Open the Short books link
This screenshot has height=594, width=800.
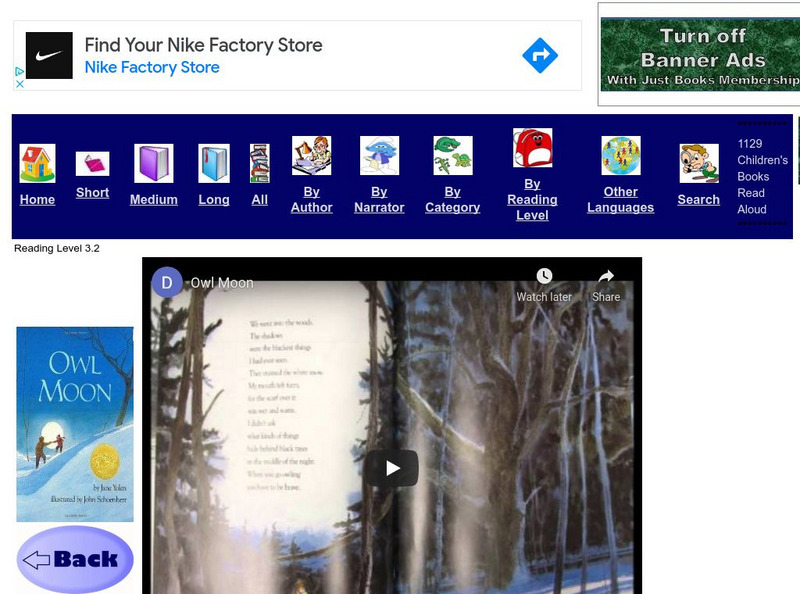point(92,192)
